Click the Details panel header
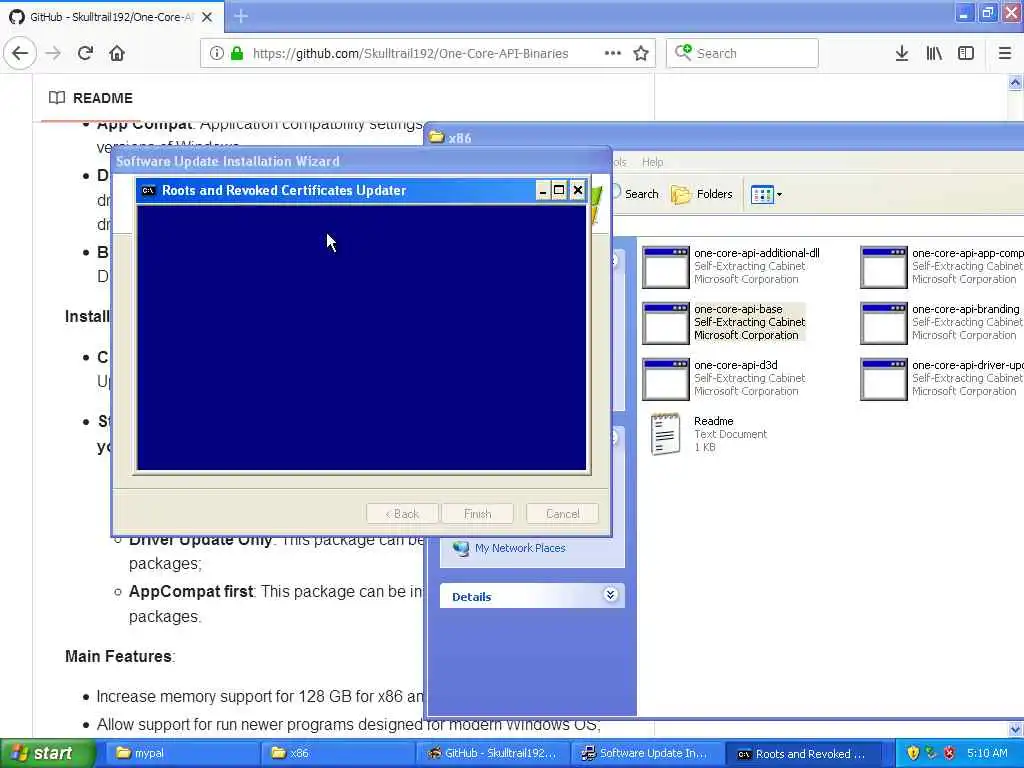The height and width of the screenshot is (768, 1024). [532, 596]
